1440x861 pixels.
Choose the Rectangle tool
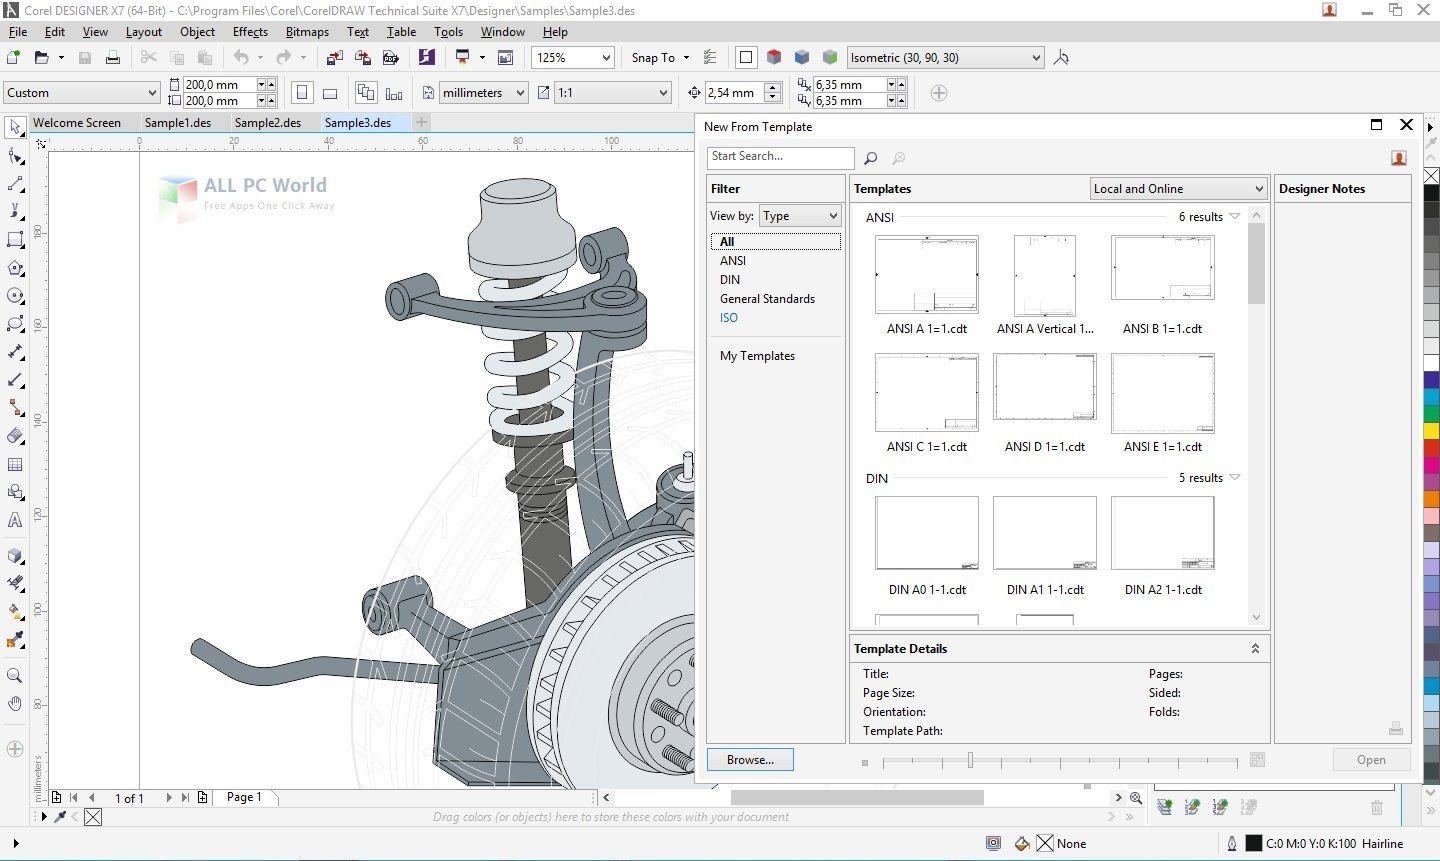[15, 240]
